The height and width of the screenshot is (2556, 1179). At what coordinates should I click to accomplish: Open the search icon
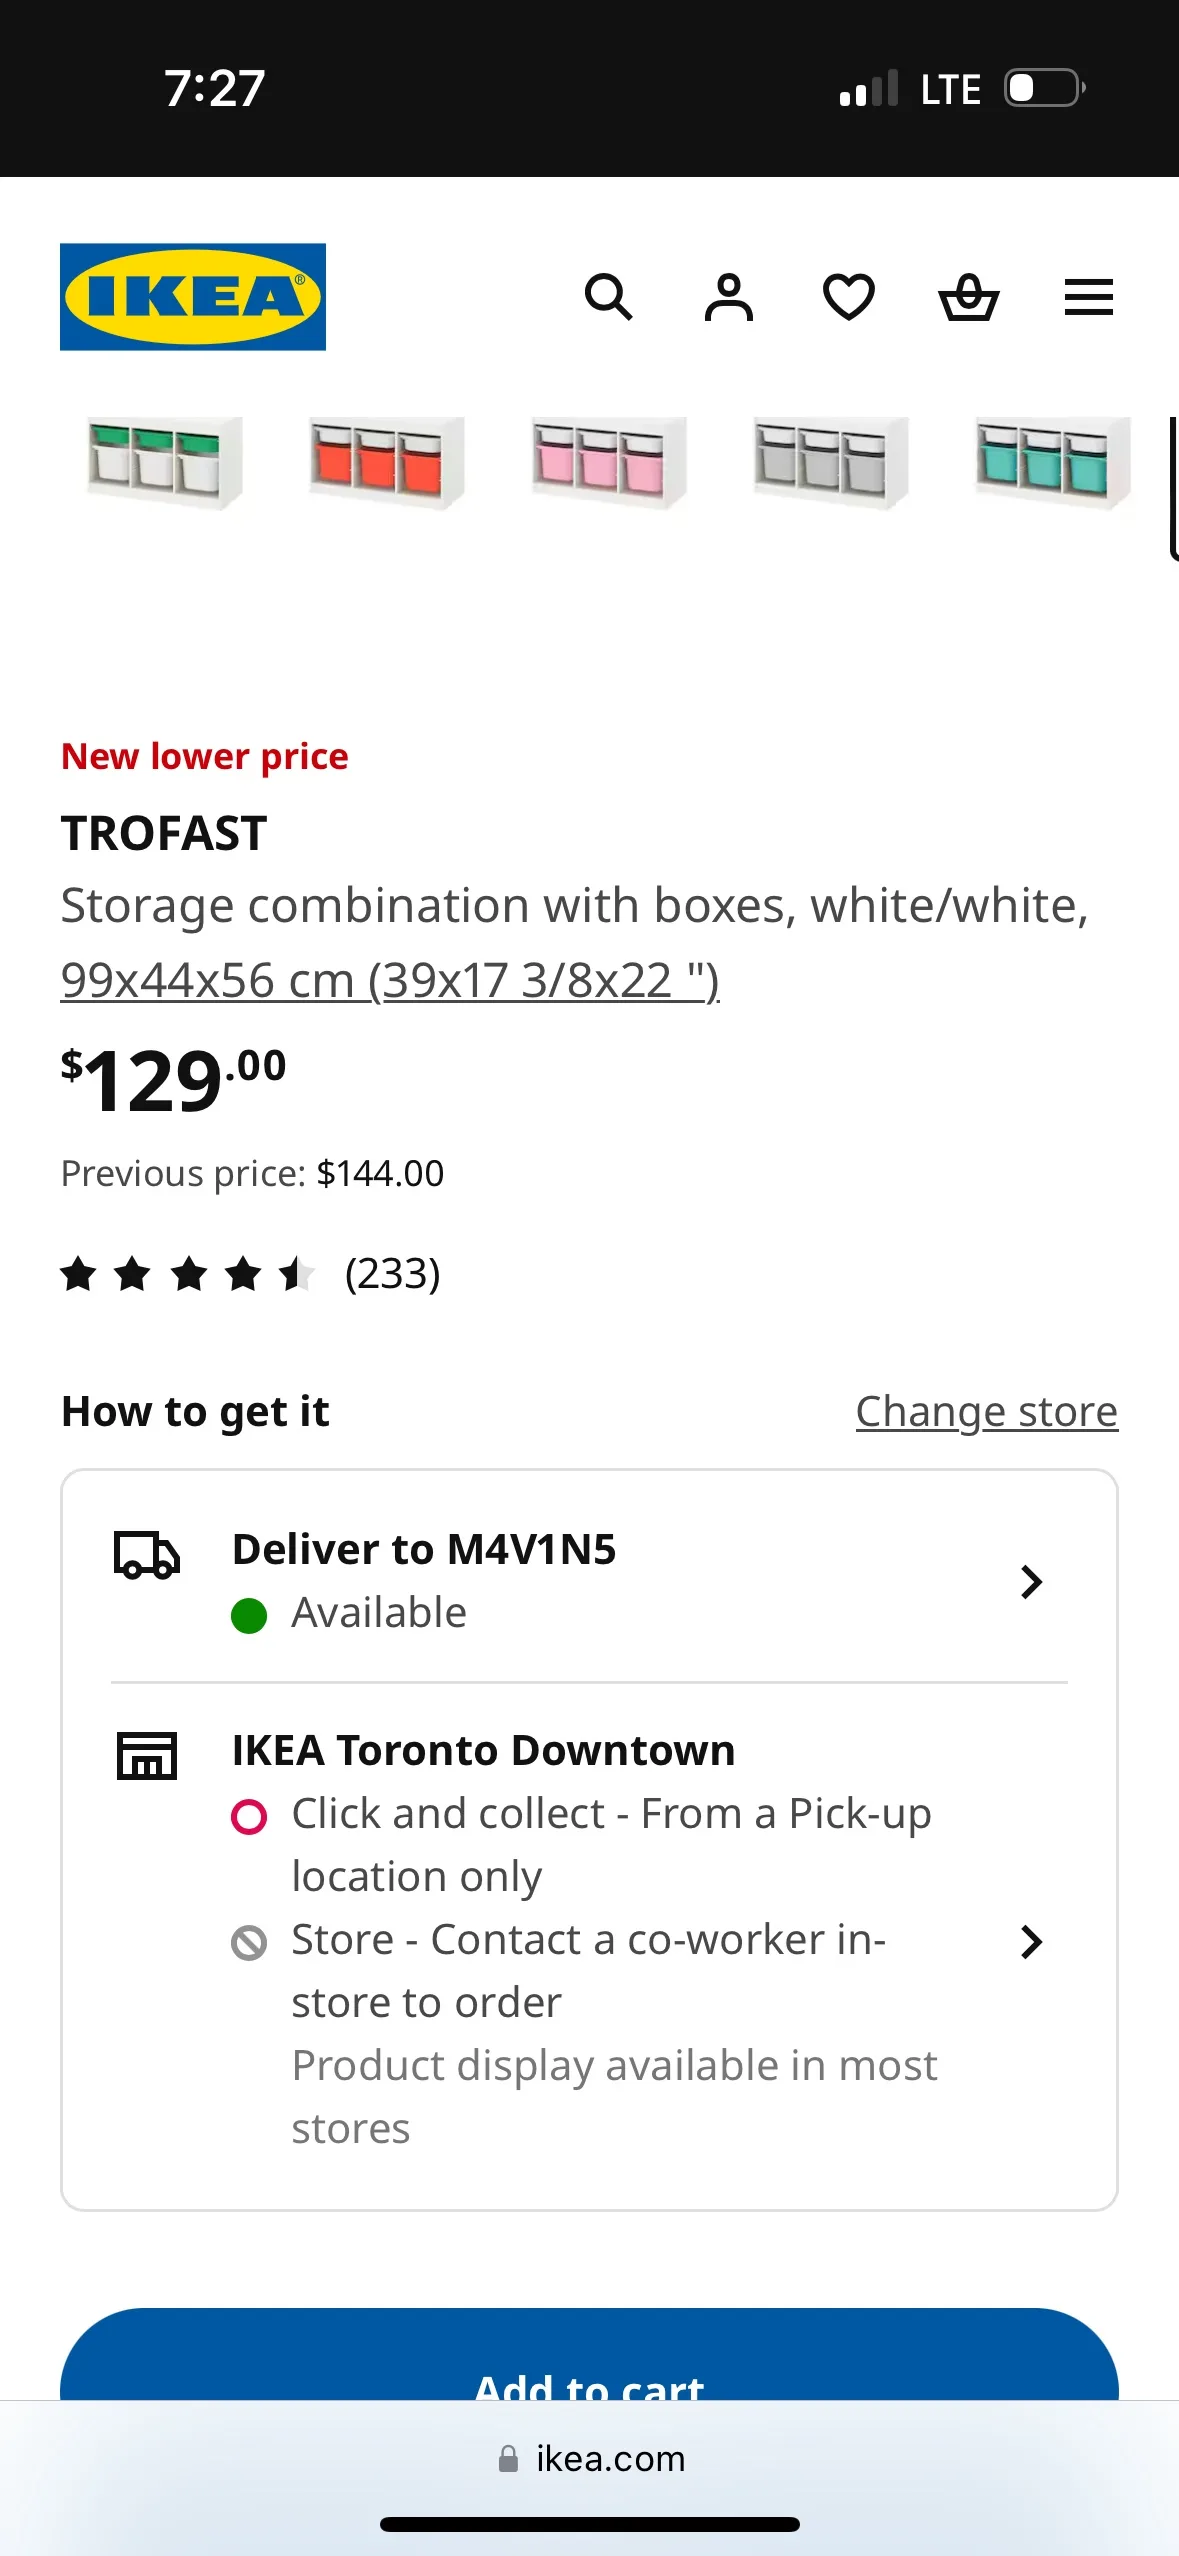coord(608,296)
